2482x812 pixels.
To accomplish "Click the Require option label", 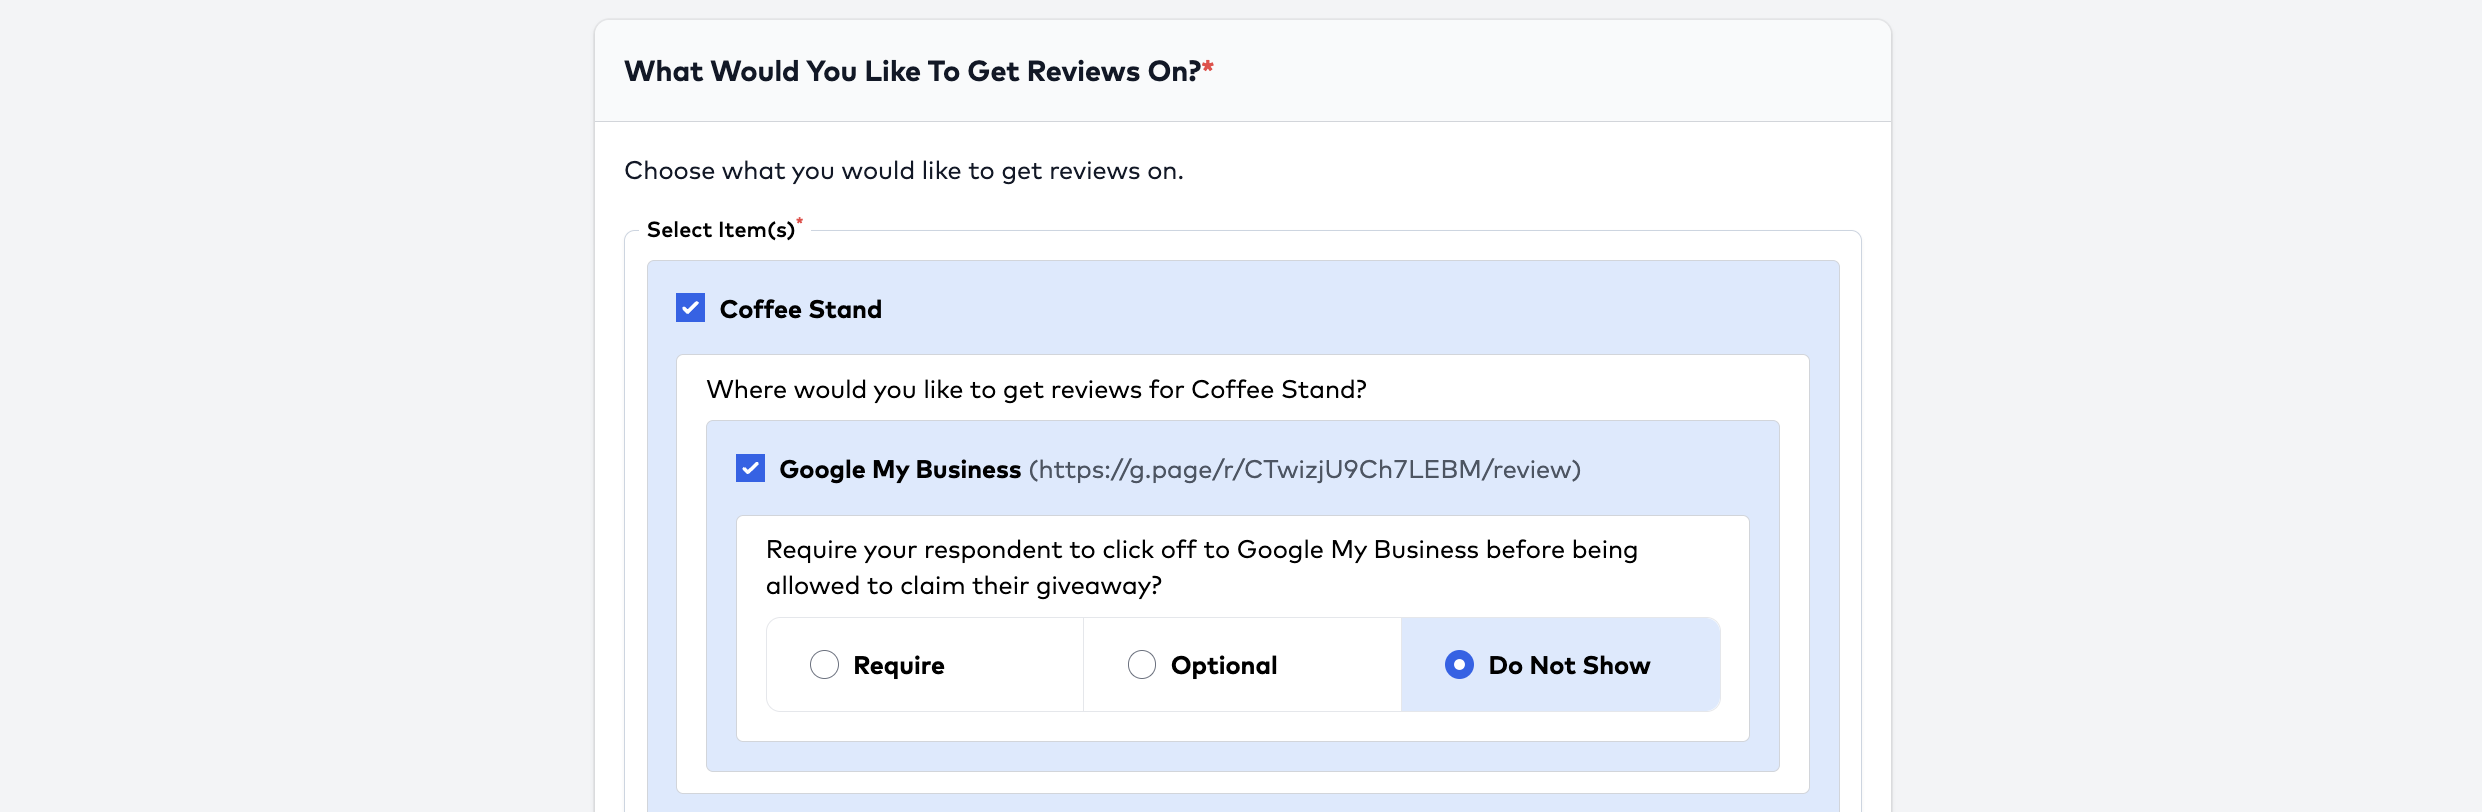I will click(x=898, y=666).
